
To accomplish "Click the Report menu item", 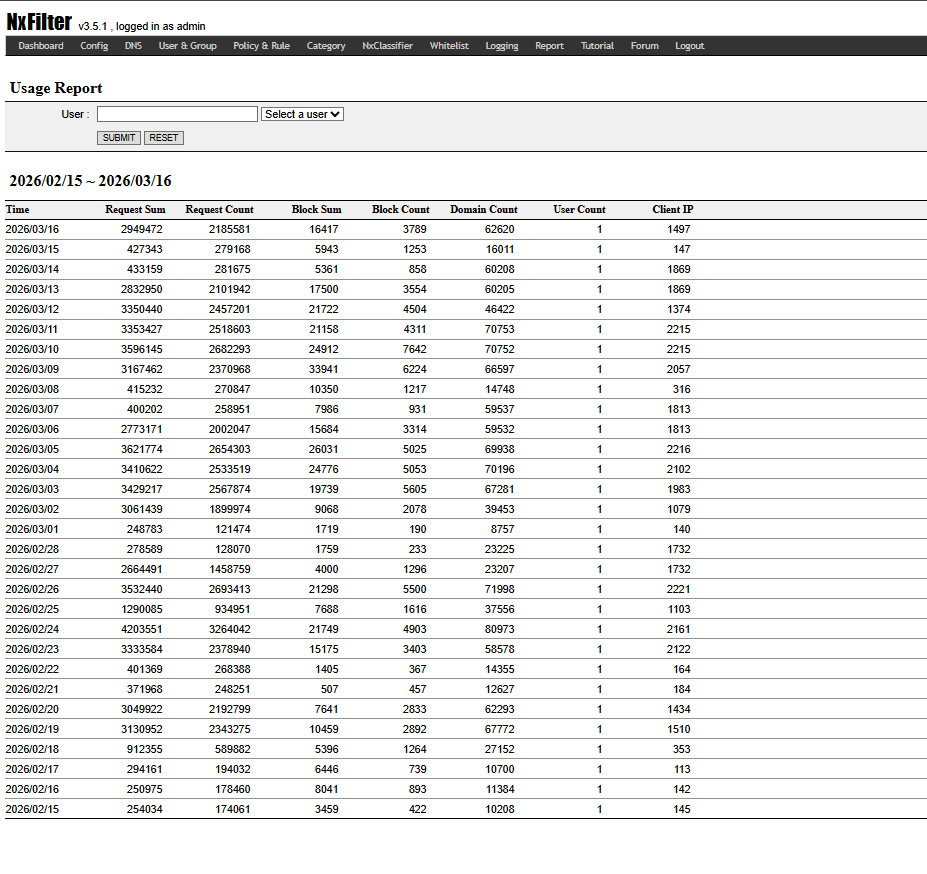I will tap(549, 46).
